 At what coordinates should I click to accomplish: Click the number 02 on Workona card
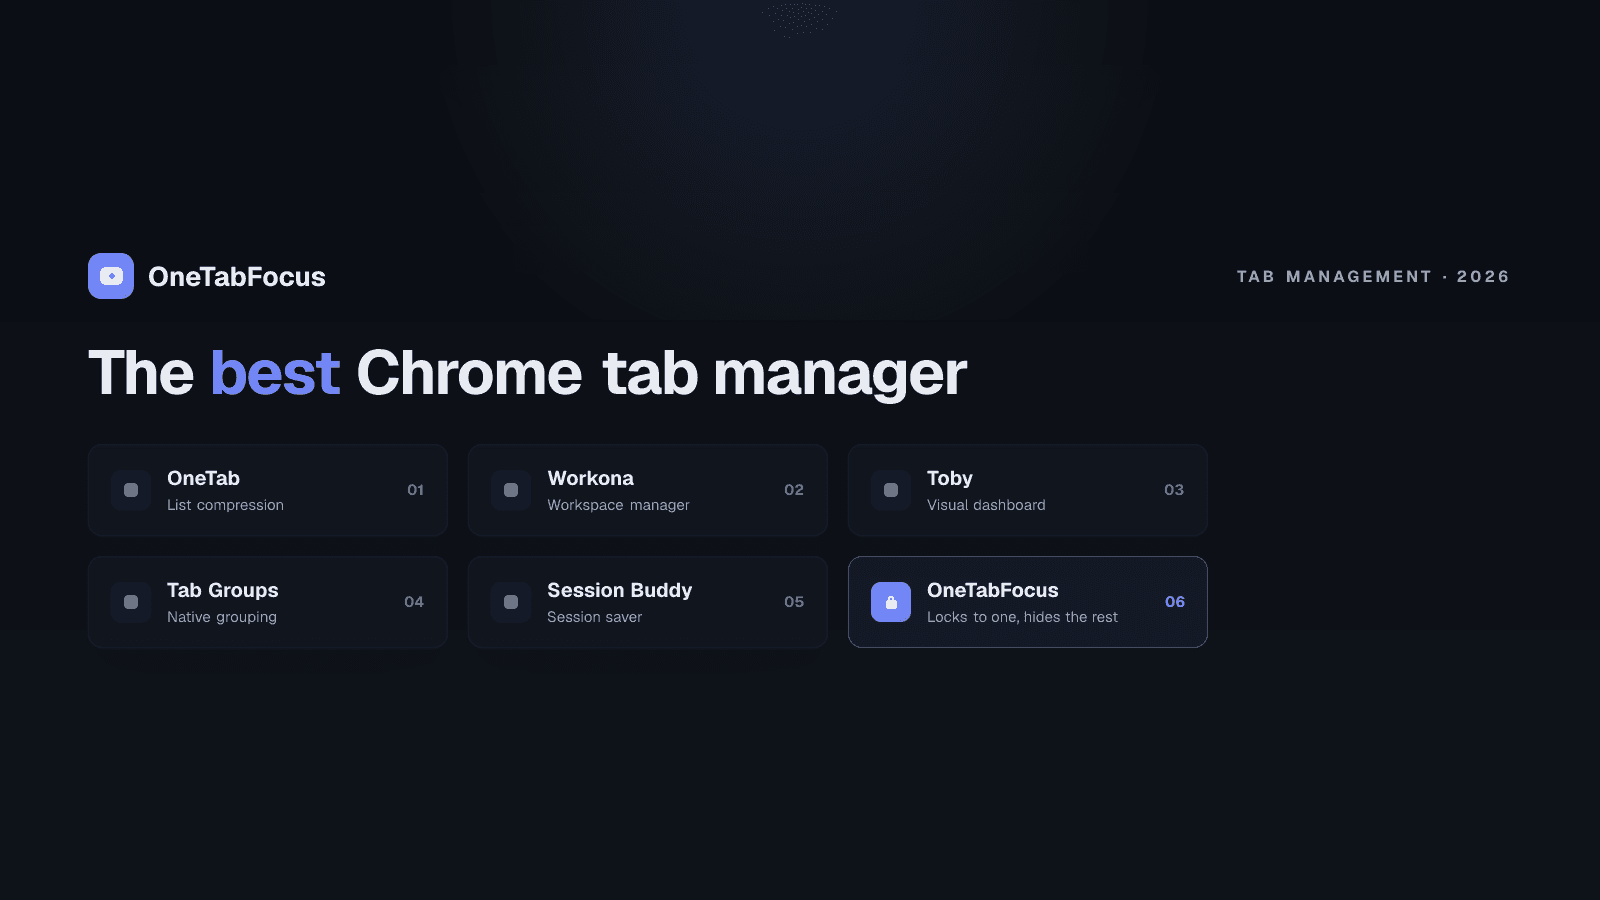[x=794, y=490]
